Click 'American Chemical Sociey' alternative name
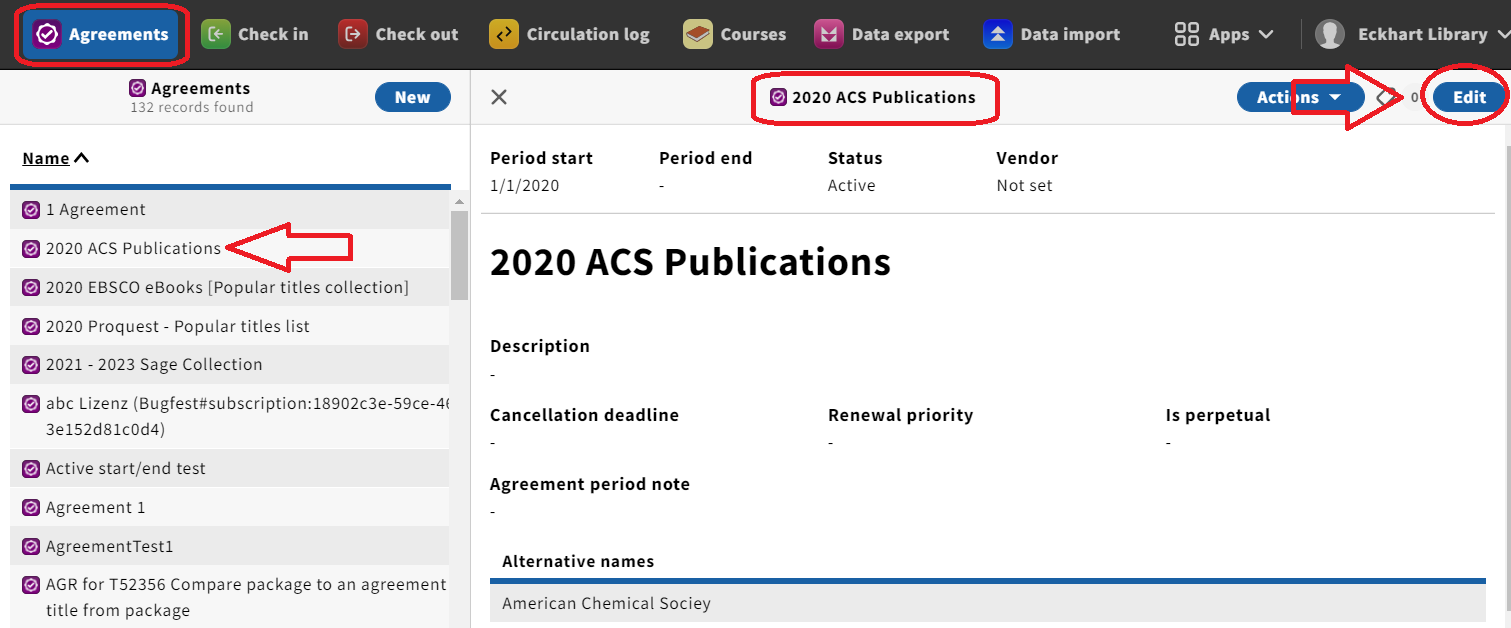The image size is (1511, 628). pos(606,603)
